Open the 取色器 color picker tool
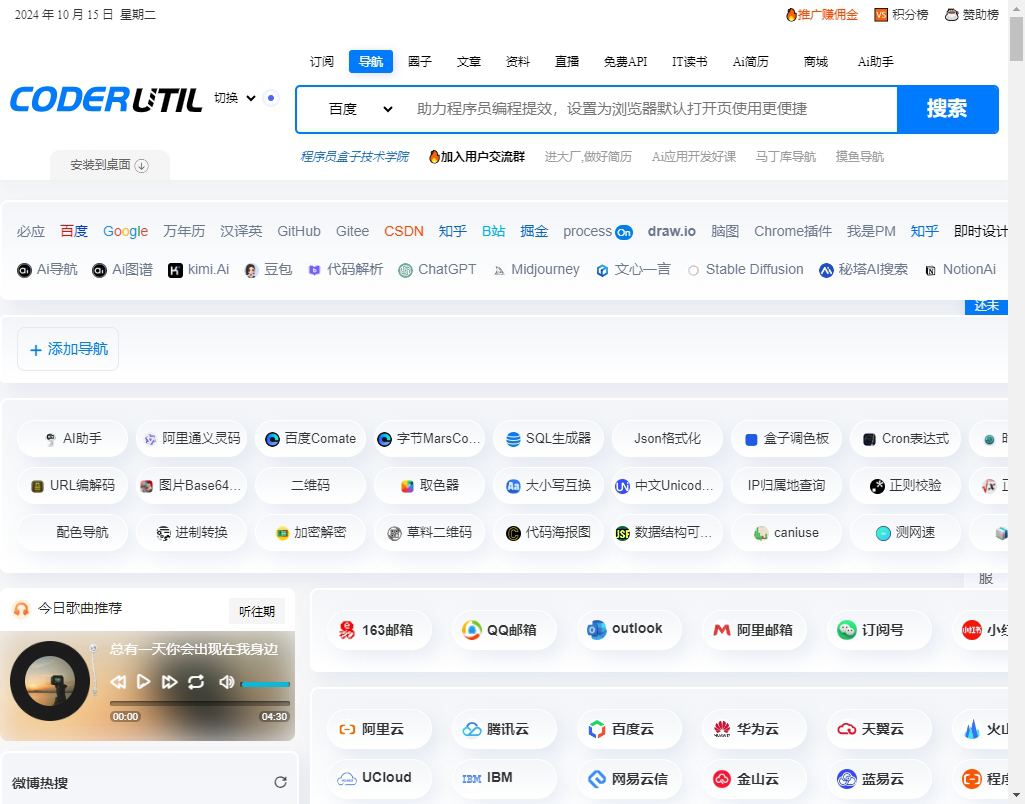 (429, 486)
